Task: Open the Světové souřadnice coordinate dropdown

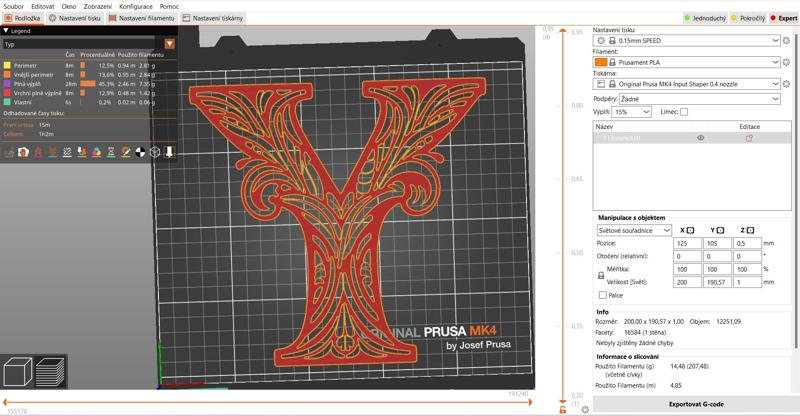Action: pos(634,231)
